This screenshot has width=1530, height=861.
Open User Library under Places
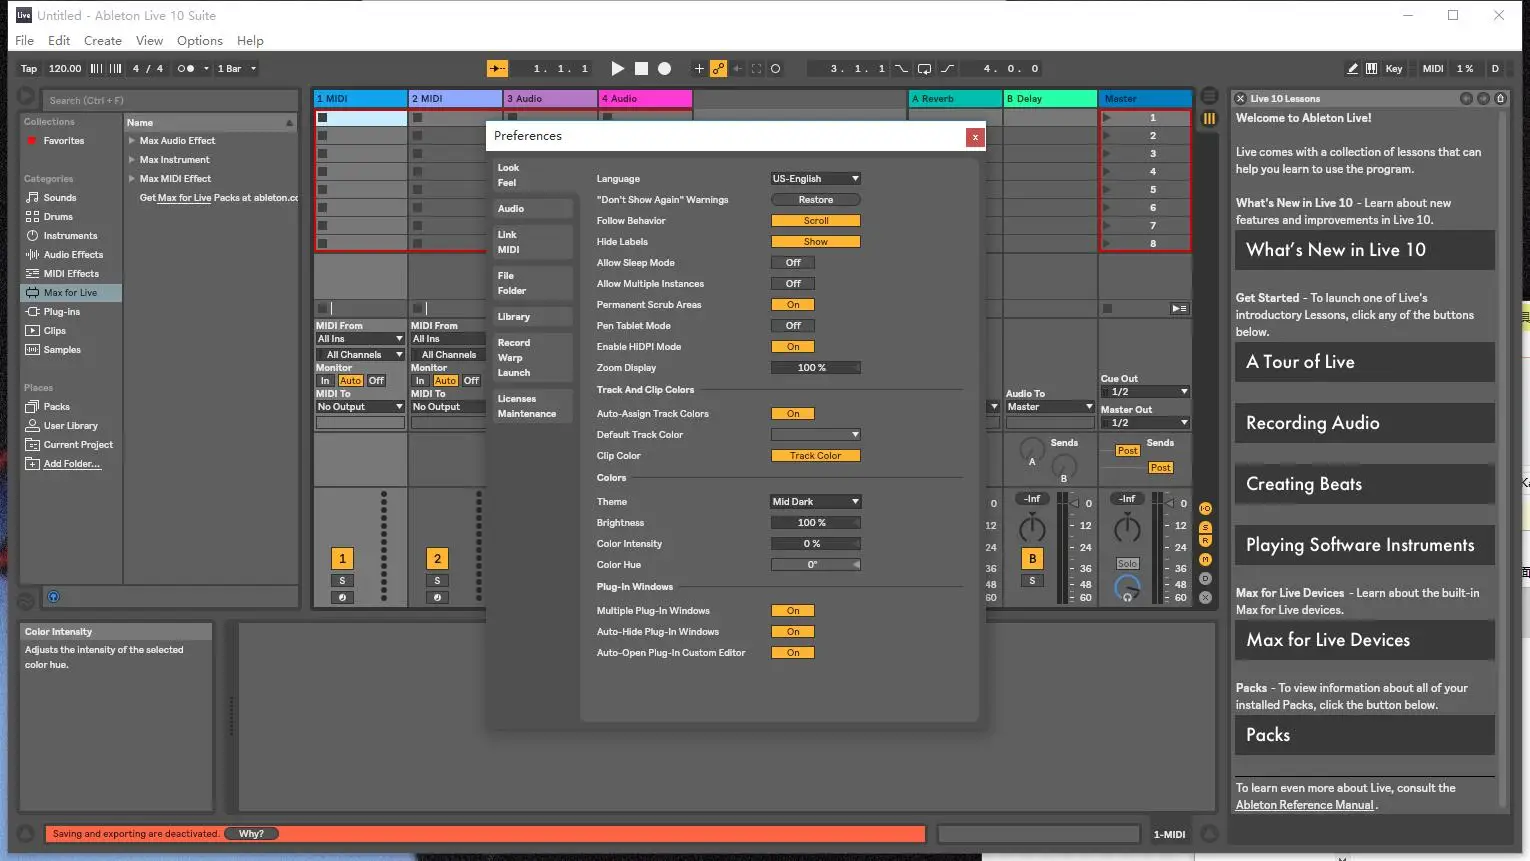[x=70, y=425]
